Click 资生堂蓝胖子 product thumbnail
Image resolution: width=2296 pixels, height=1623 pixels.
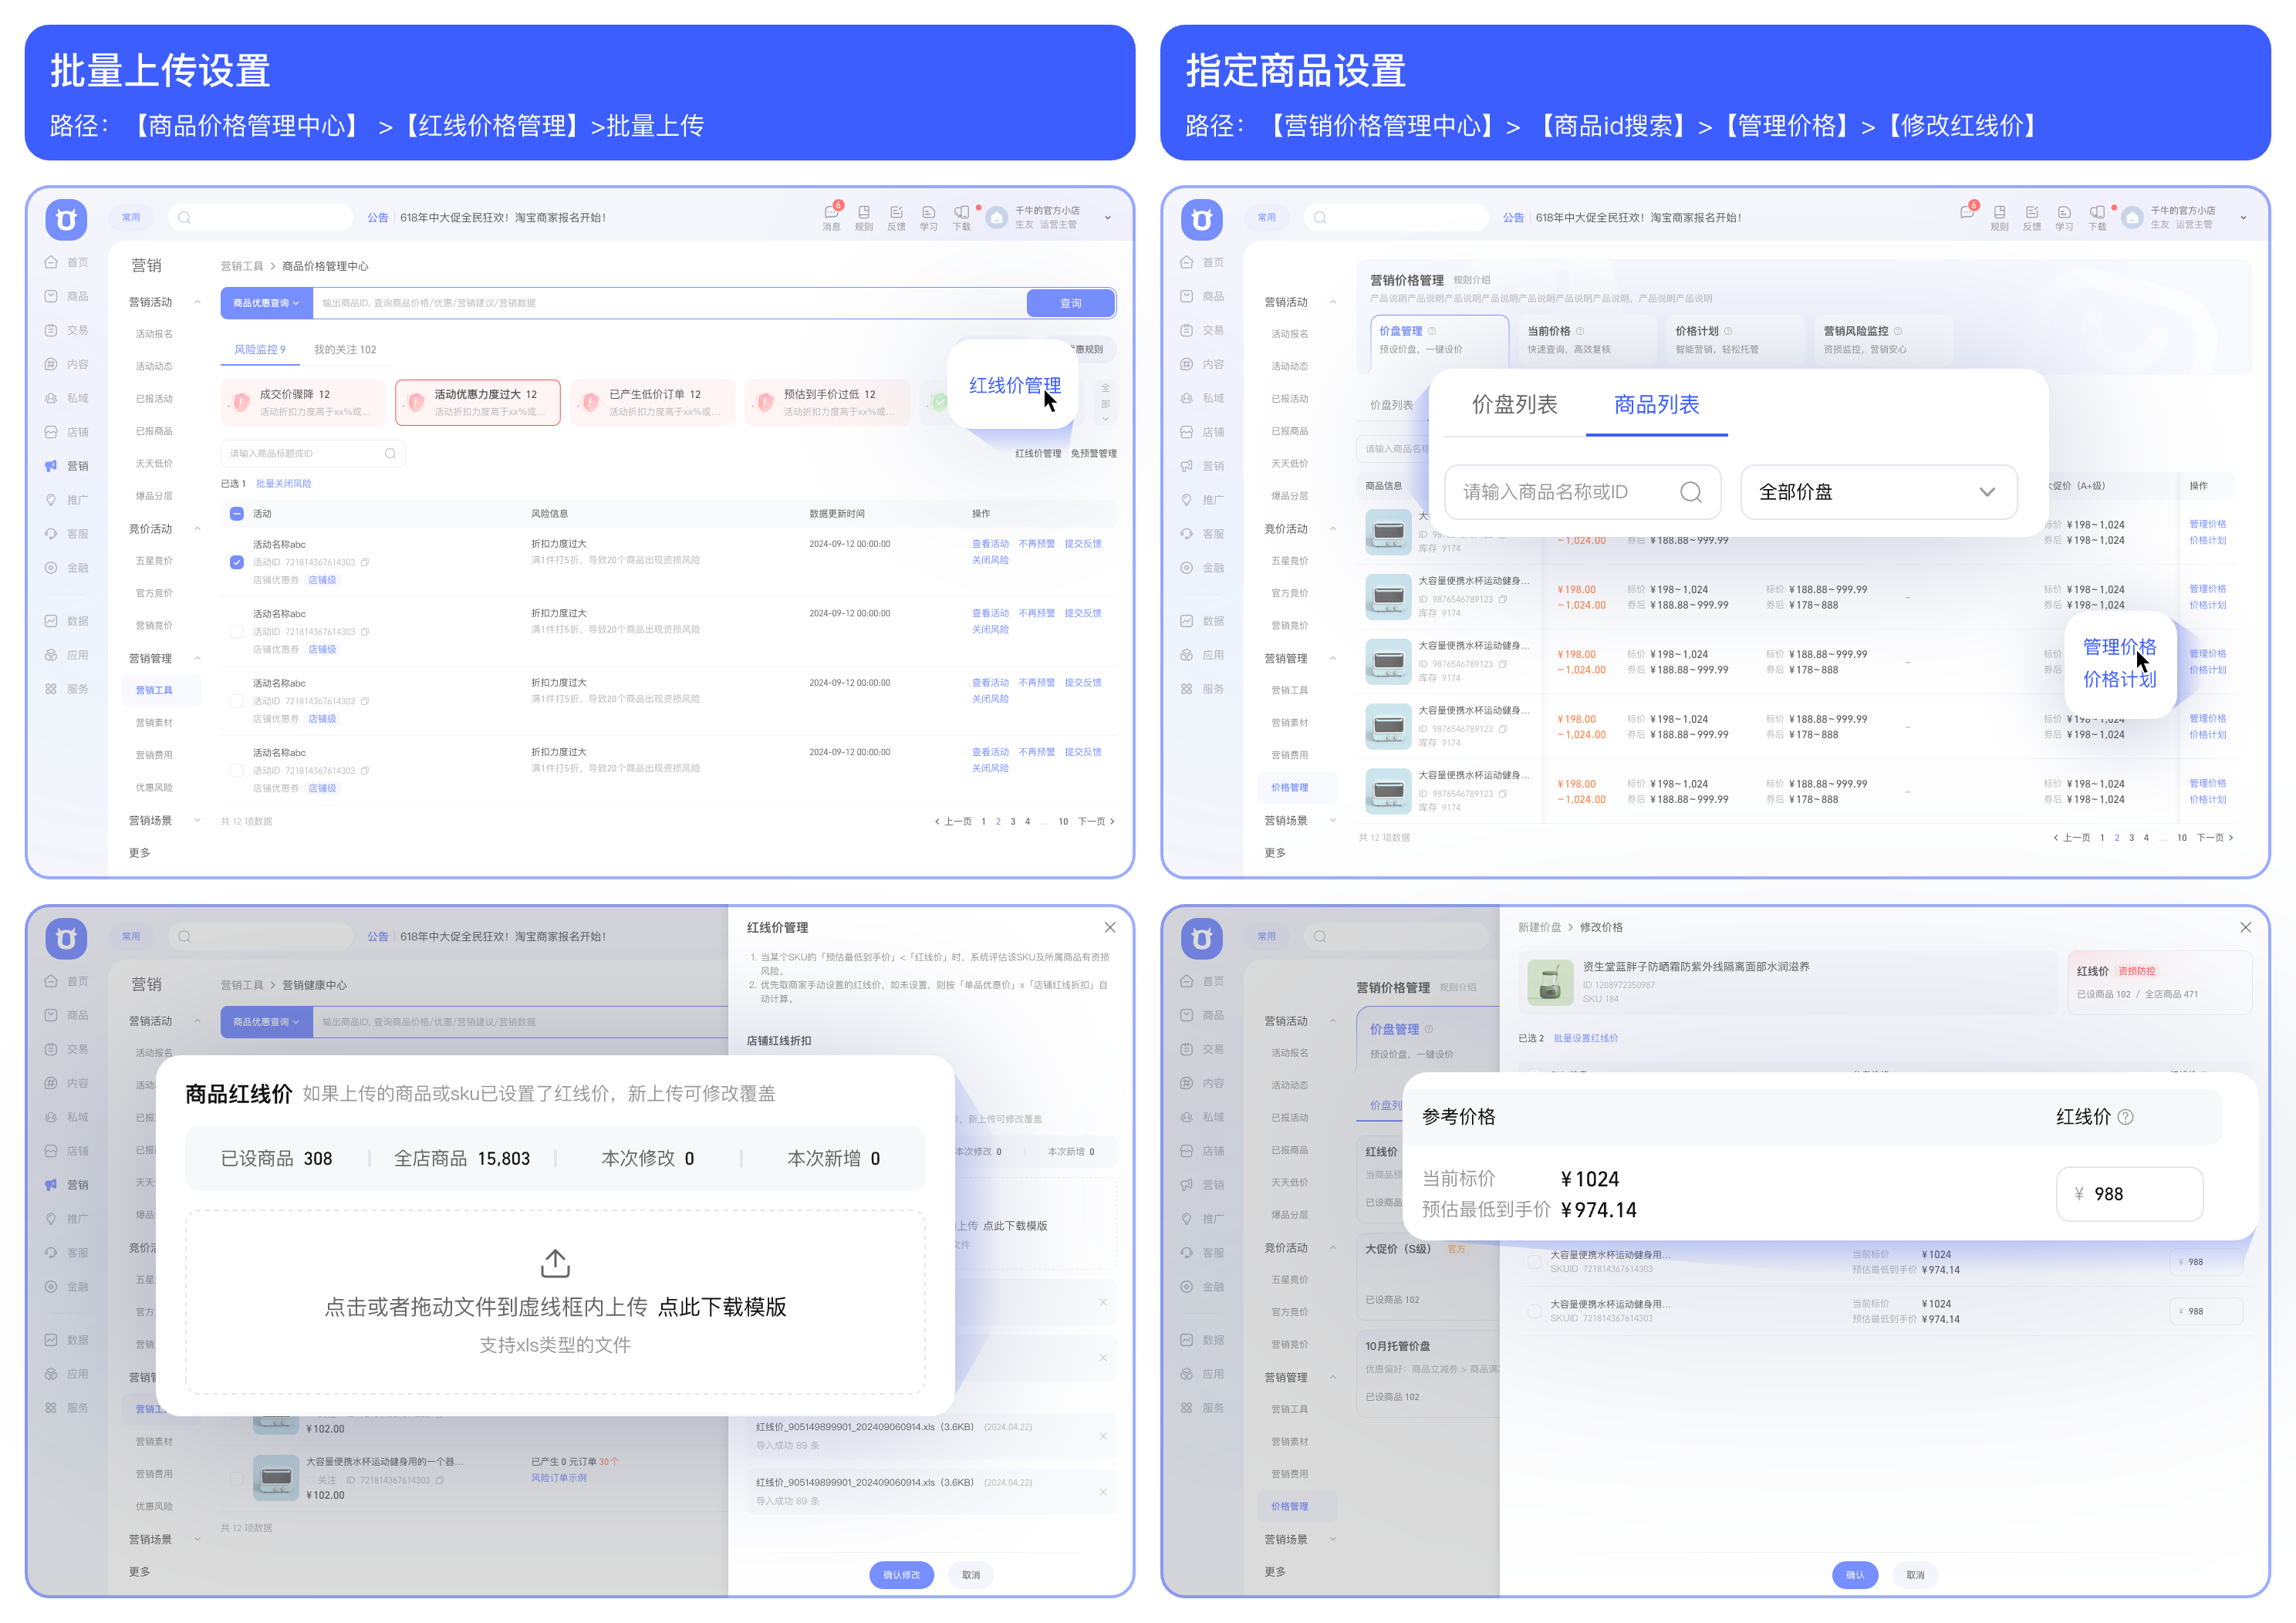point(1550,982)
